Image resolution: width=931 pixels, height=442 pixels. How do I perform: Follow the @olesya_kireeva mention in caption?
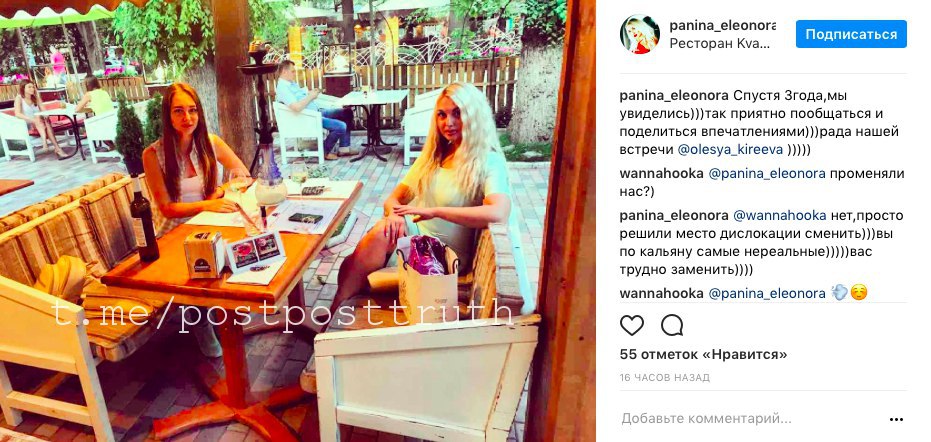(x=729, y=150)
